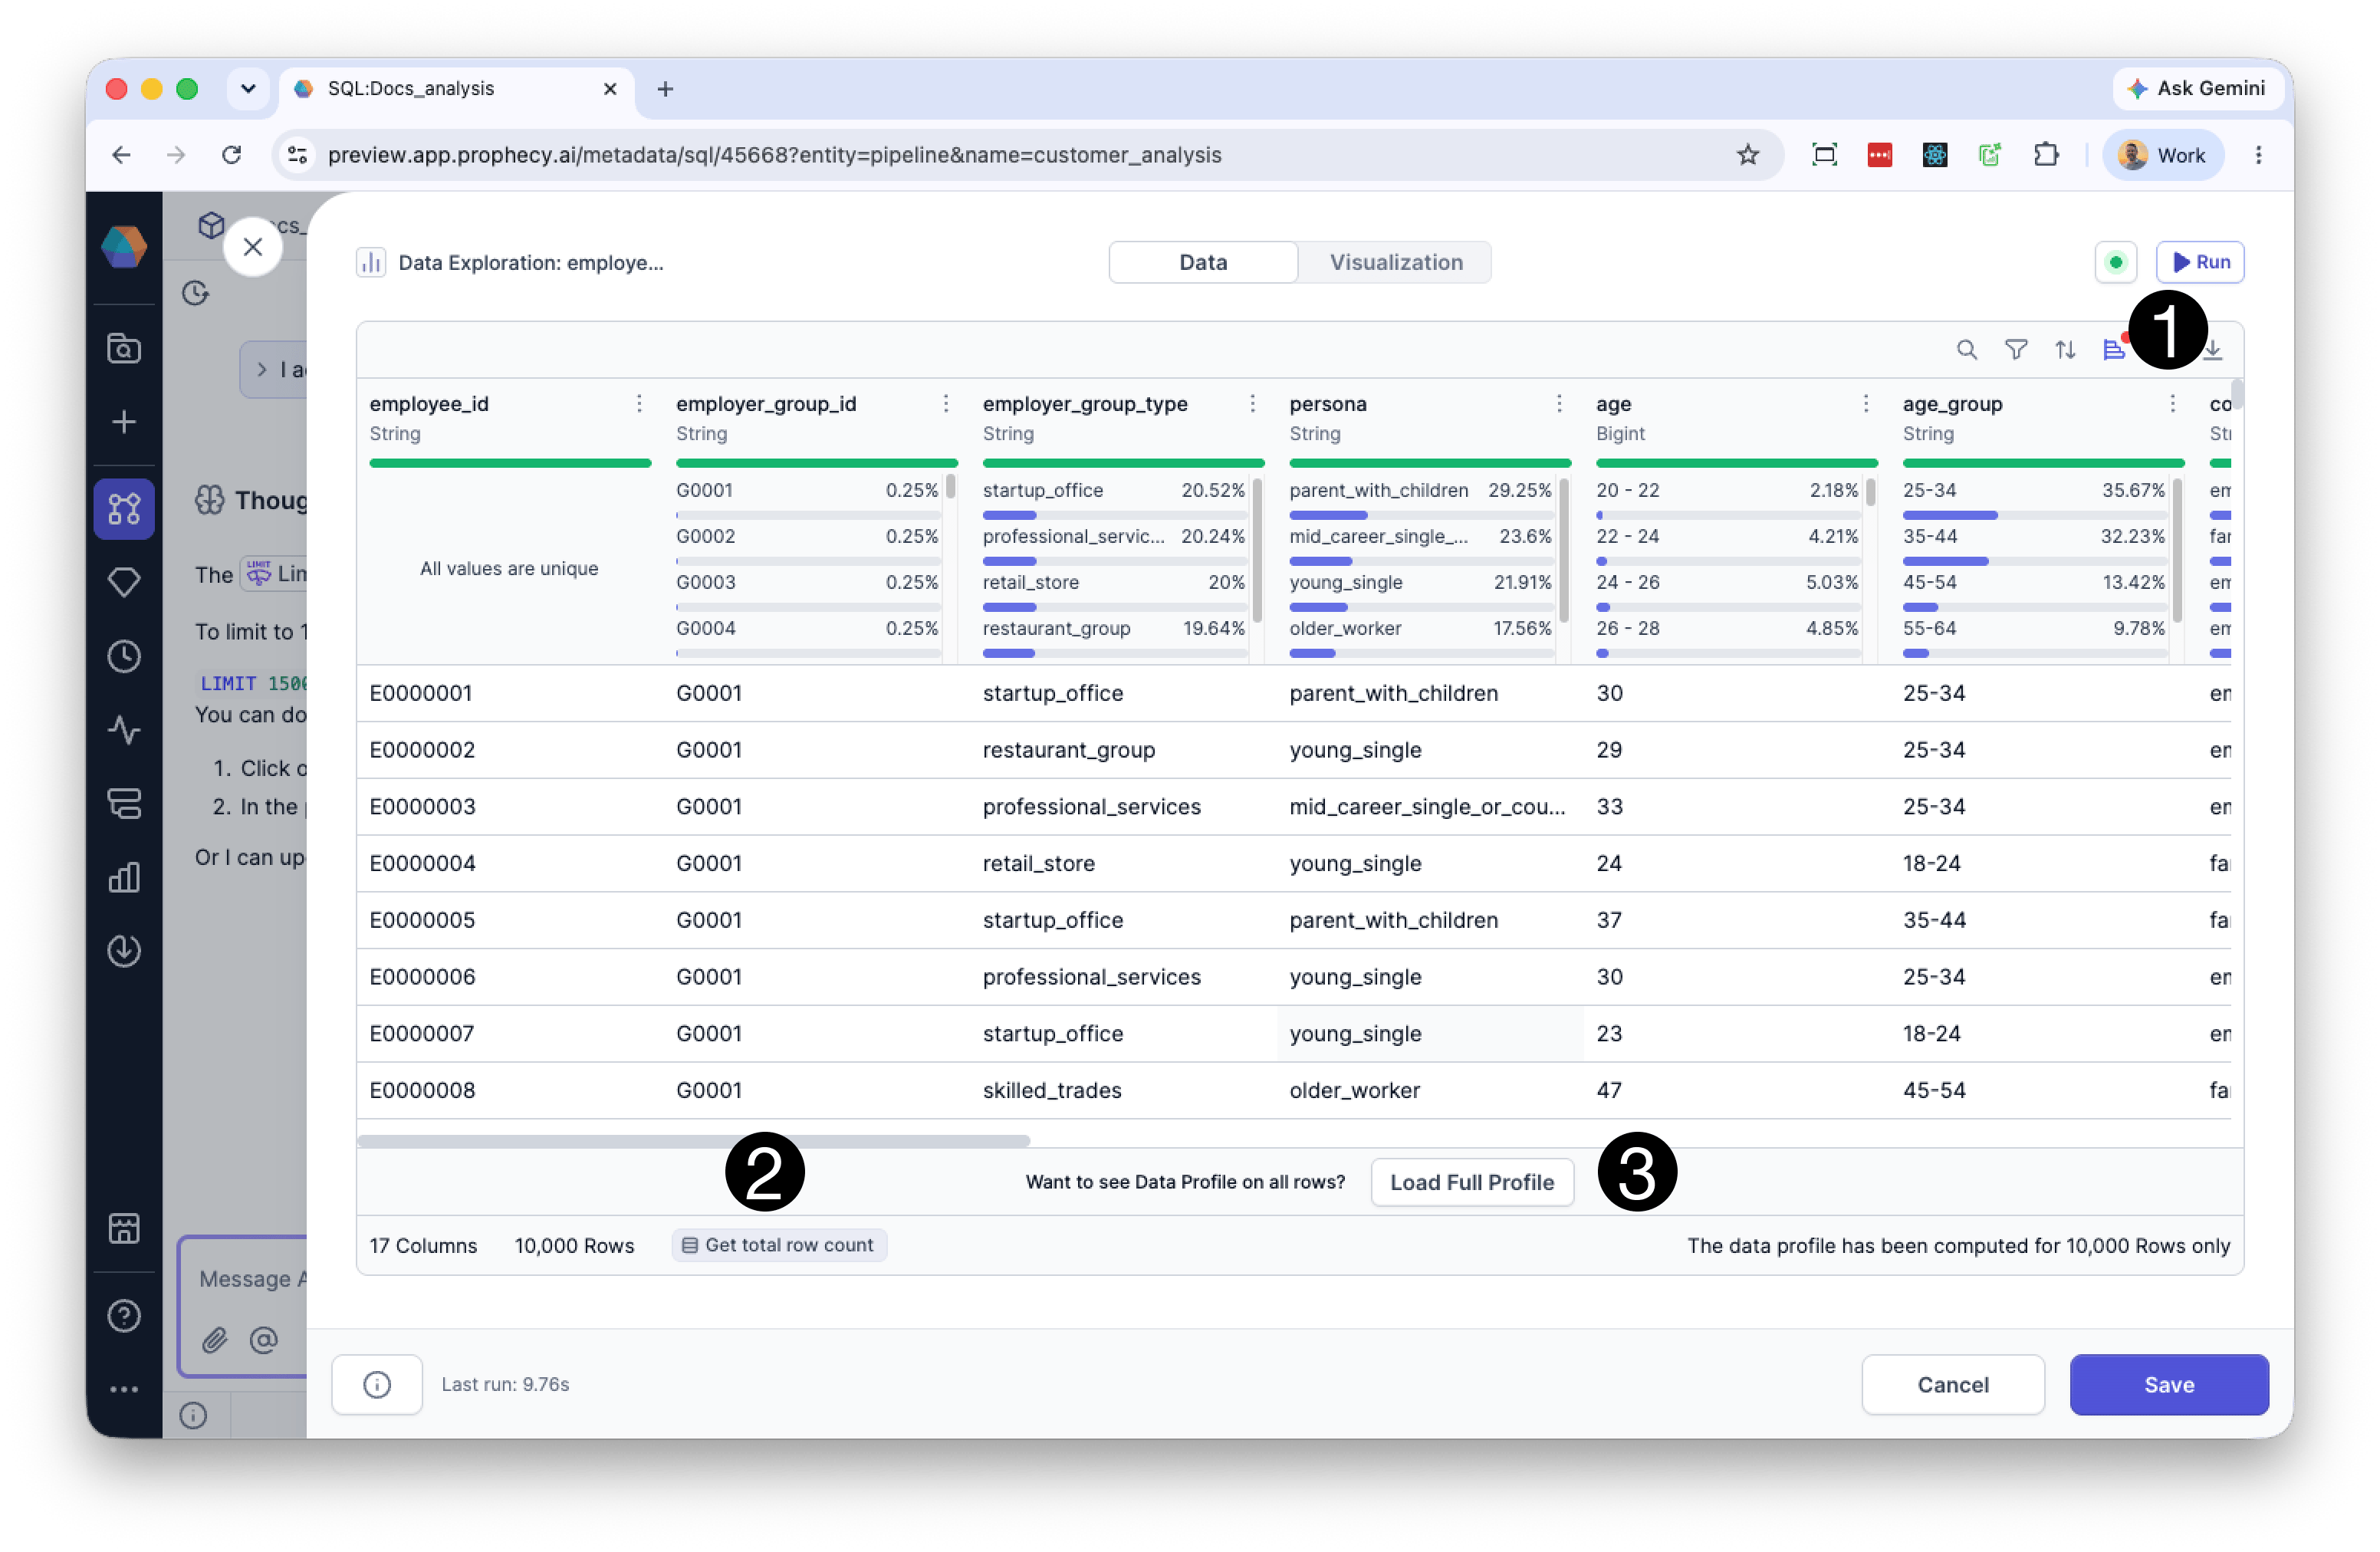Open the tag-shaped icon in left sidebar
The image size is (2380, 1552).
[124, 582]
